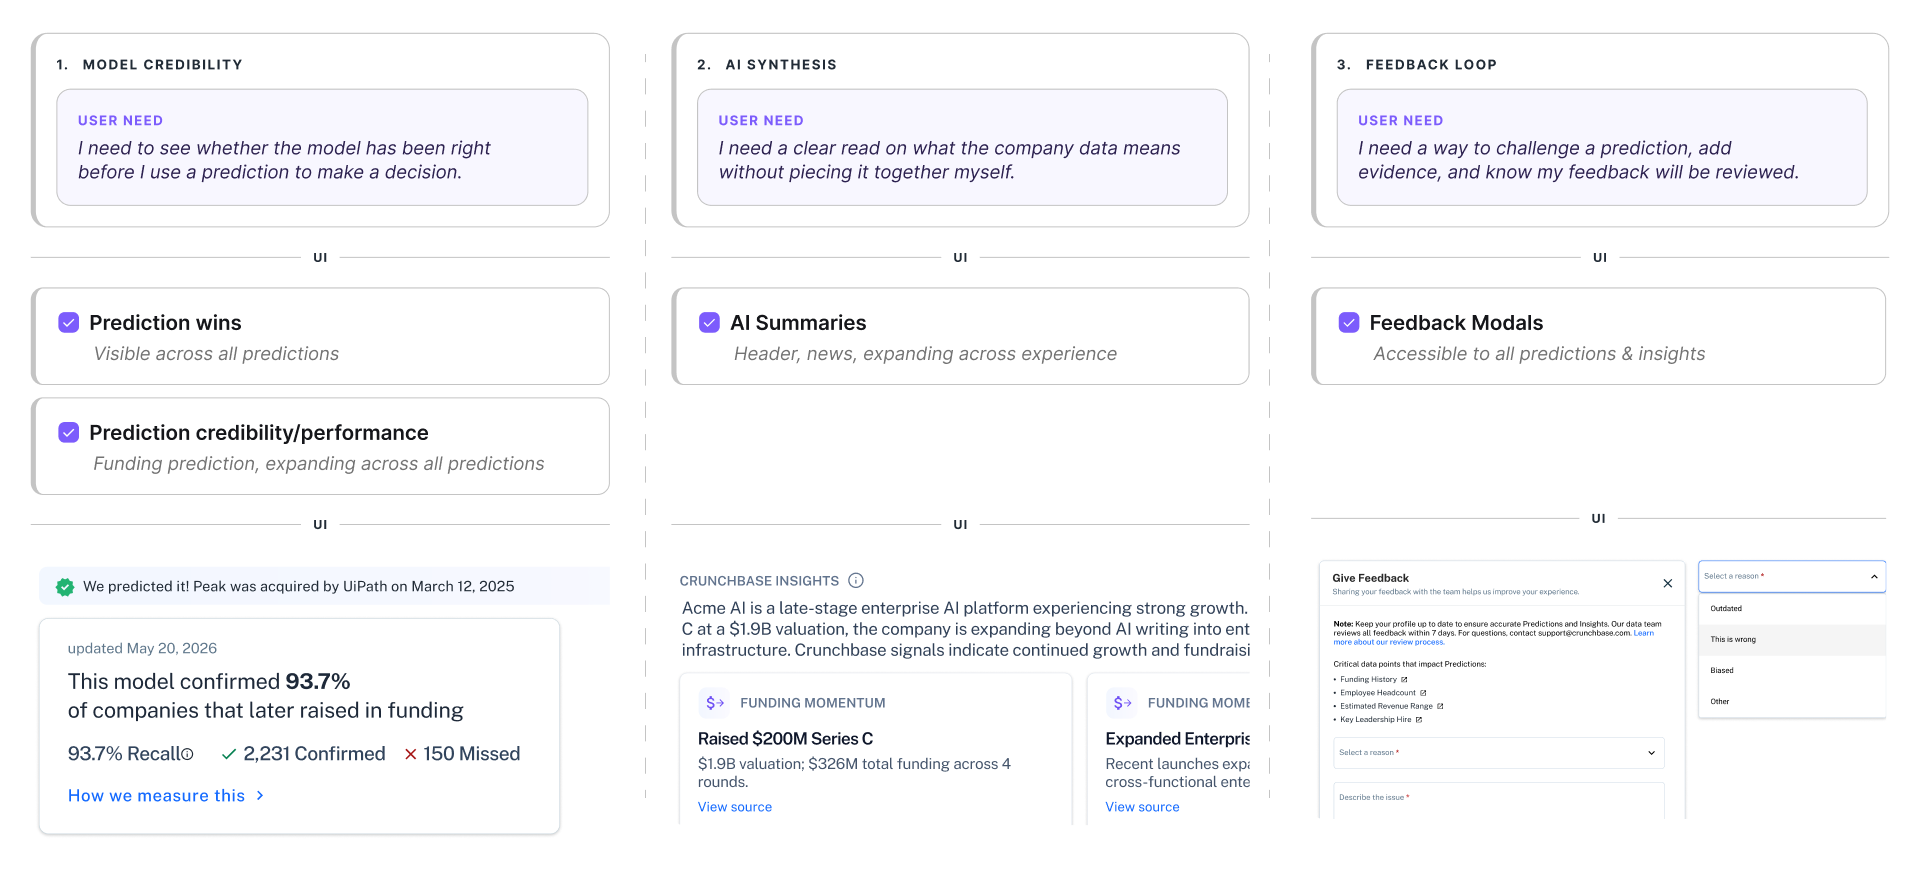Open the Funding History external link icon
The height and width of the screenshot is (869, 1920).
click(x=1404, y=680)
